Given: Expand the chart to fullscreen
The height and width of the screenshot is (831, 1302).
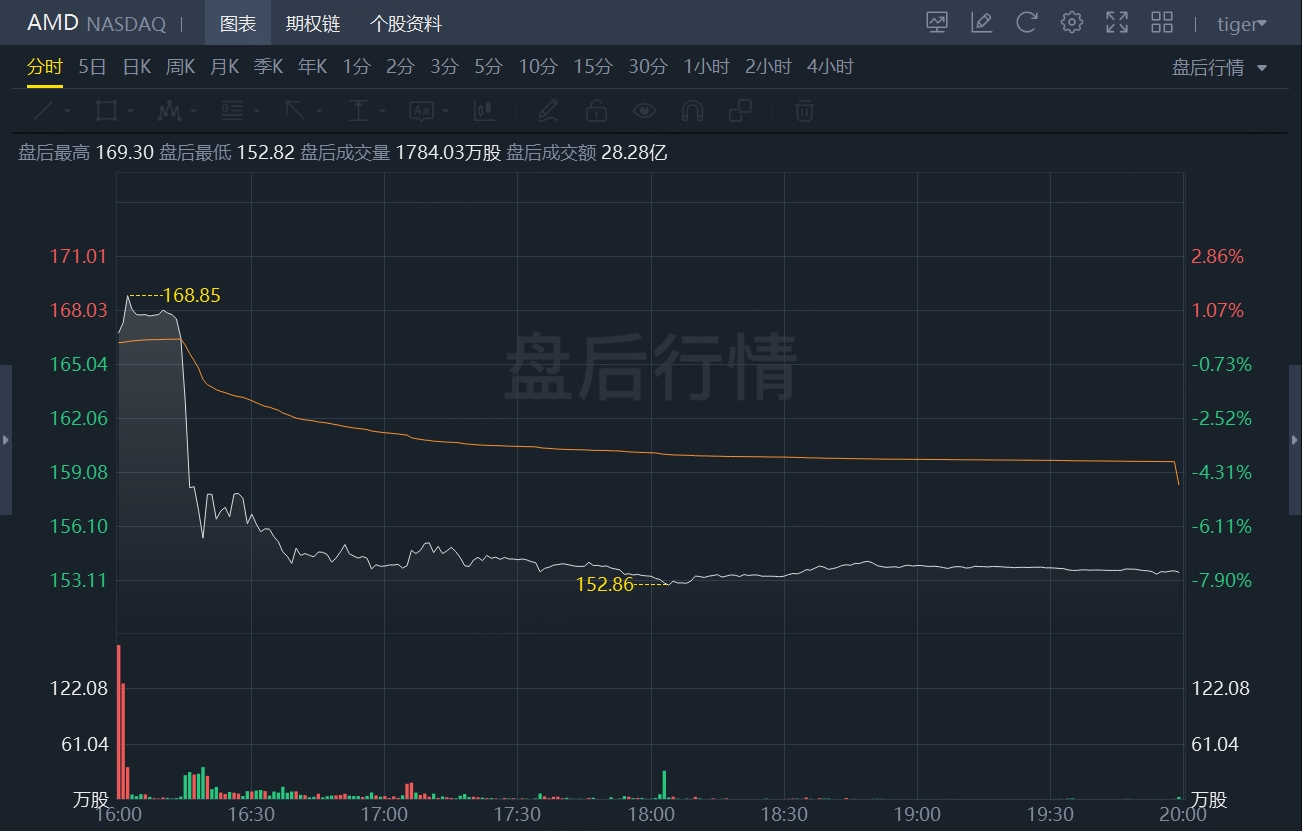Looking at the screenshot, I should [x=1117, y=23].
